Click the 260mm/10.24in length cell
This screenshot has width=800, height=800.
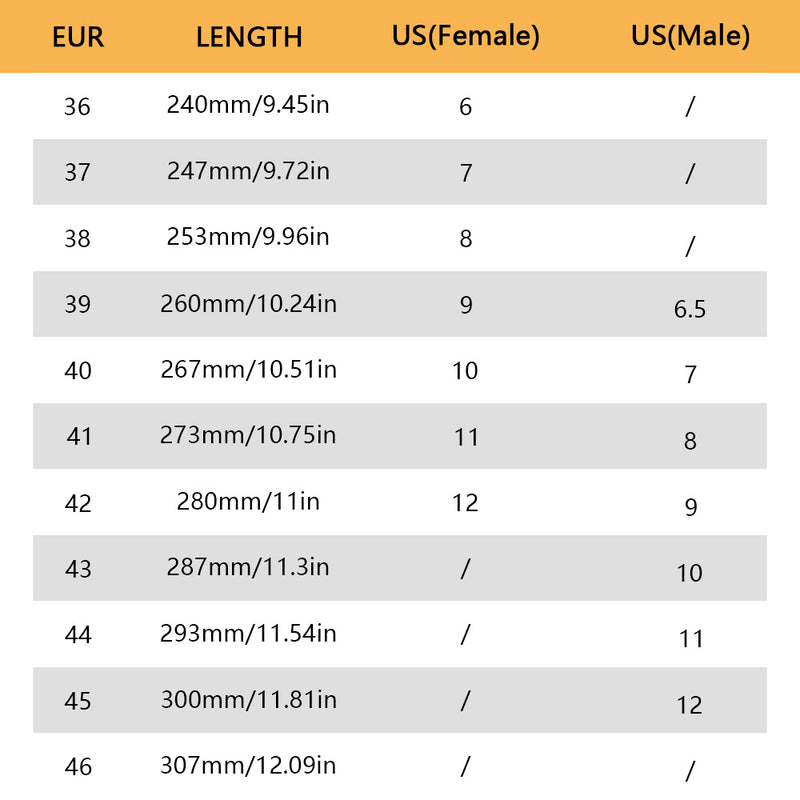tap(248, 304)
